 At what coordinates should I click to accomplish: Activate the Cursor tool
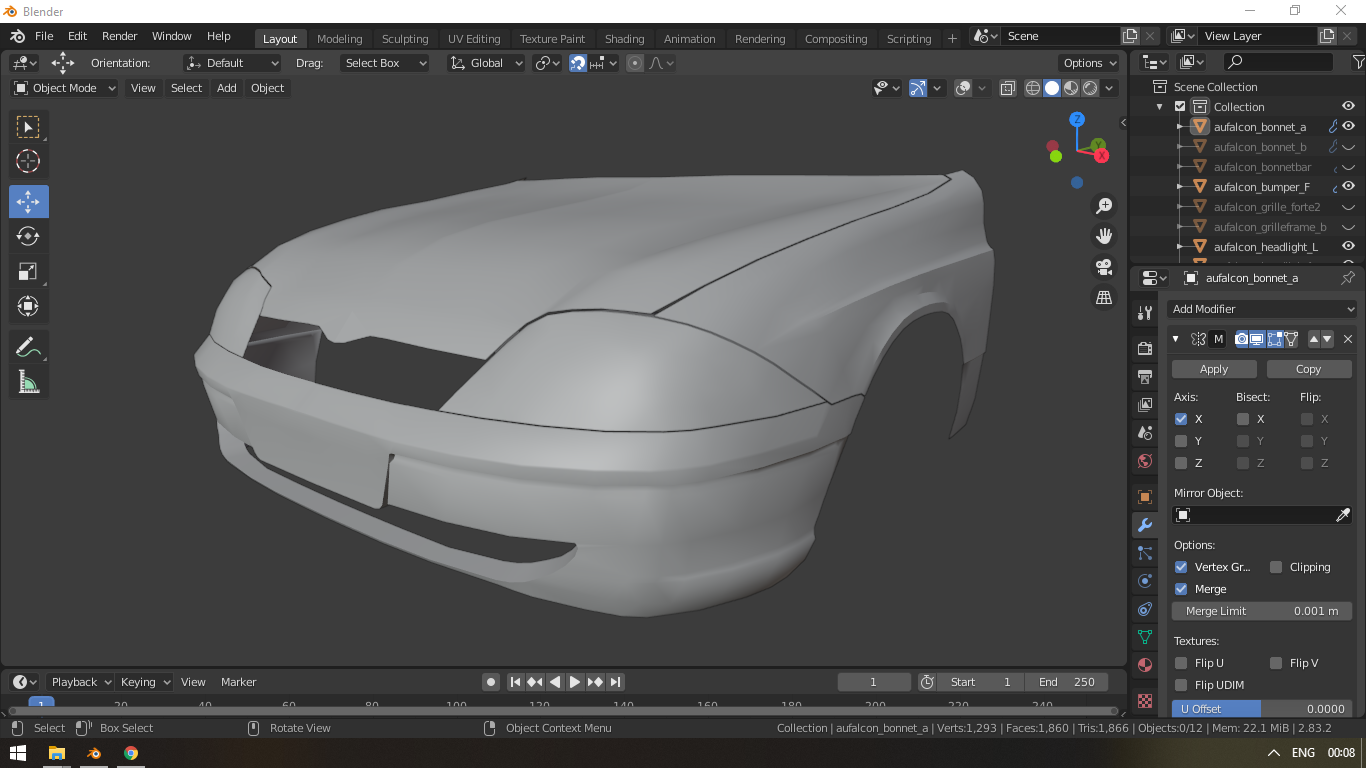click(x=28, y=161)
